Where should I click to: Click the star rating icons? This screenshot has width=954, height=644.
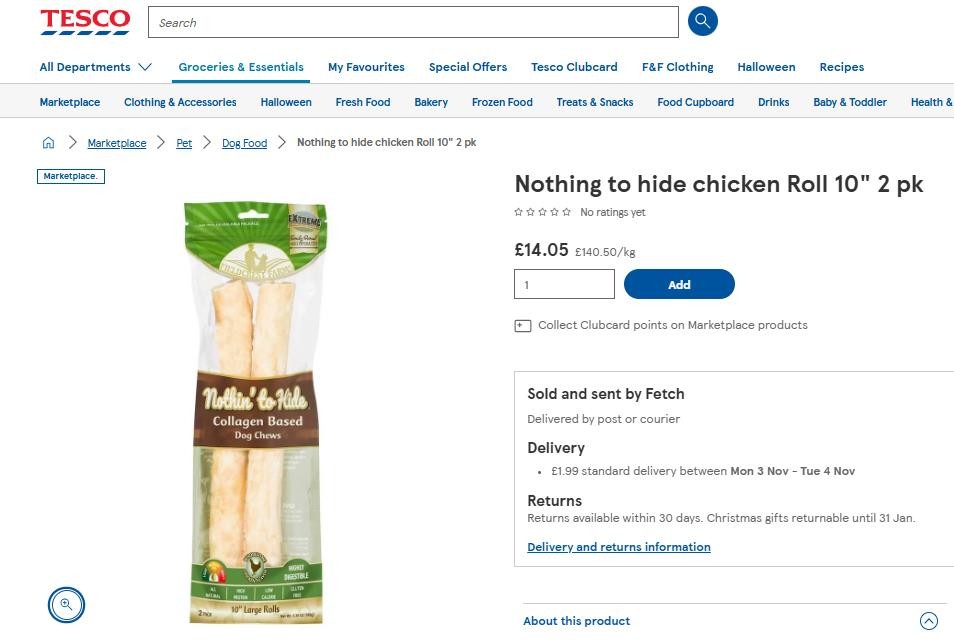542,212
